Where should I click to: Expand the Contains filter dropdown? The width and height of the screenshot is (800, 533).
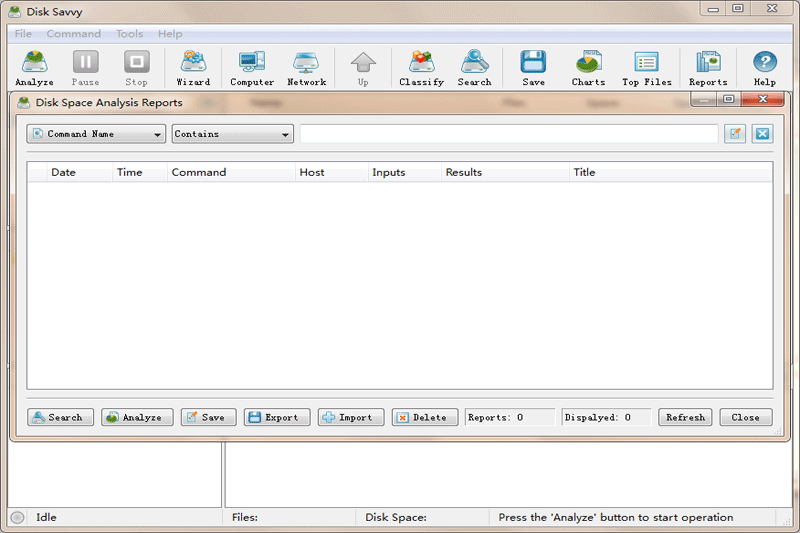(x=232, y=134)
